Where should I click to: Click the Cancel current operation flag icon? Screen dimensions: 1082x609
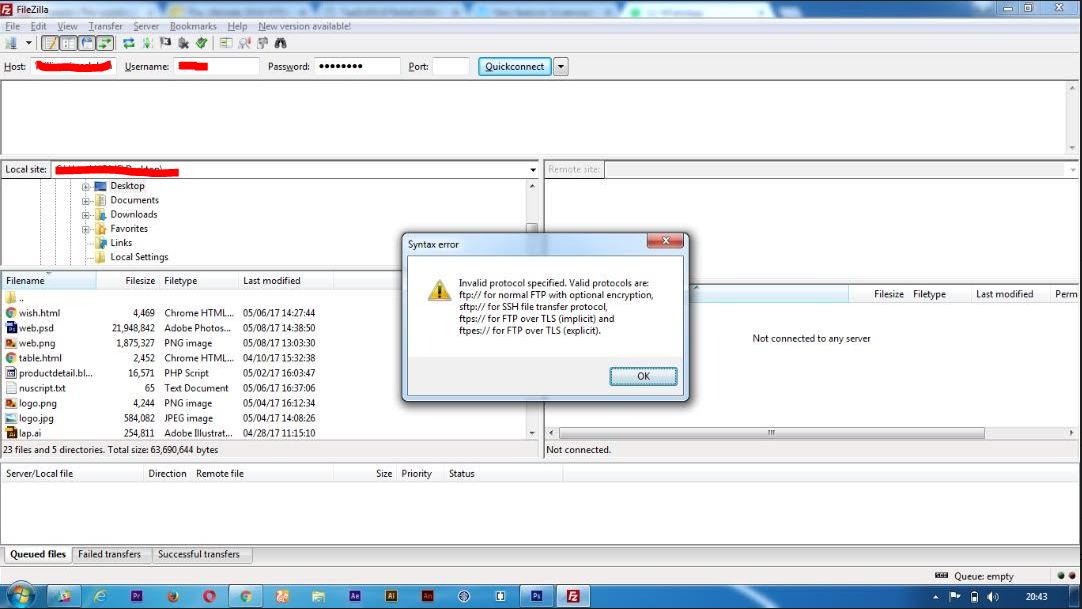pyautogui.click(x=165, y=43)
